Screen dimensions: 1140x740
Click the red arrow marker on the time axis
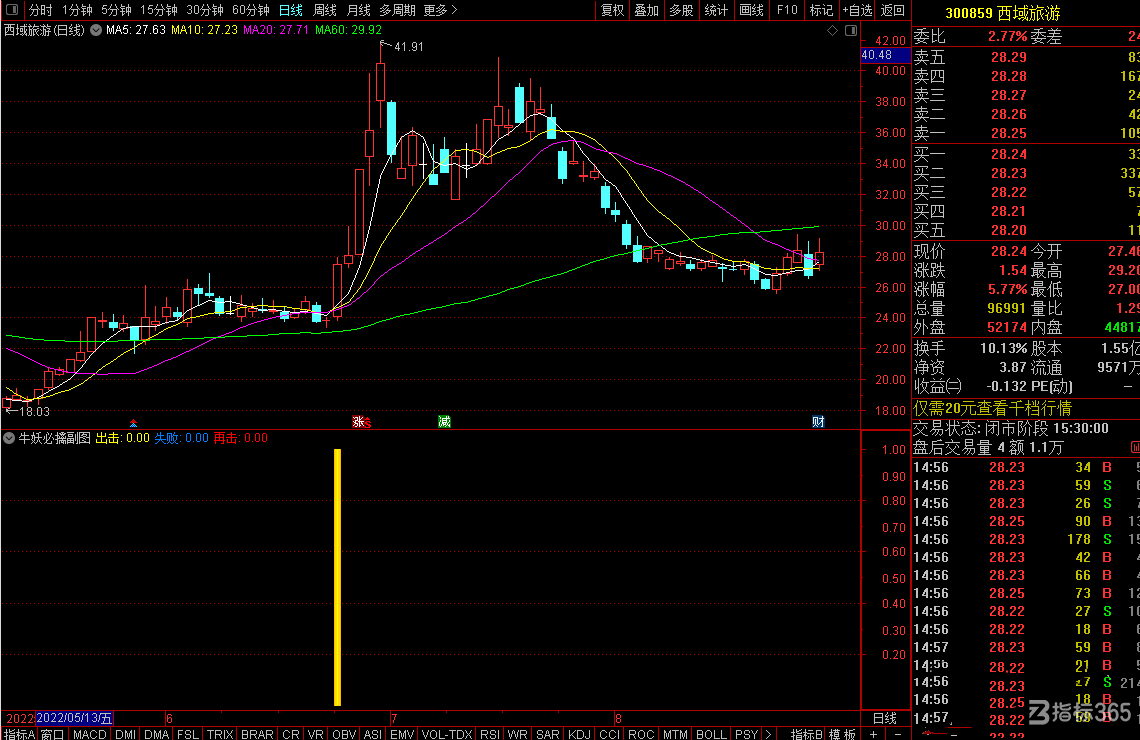click(133, 422)
